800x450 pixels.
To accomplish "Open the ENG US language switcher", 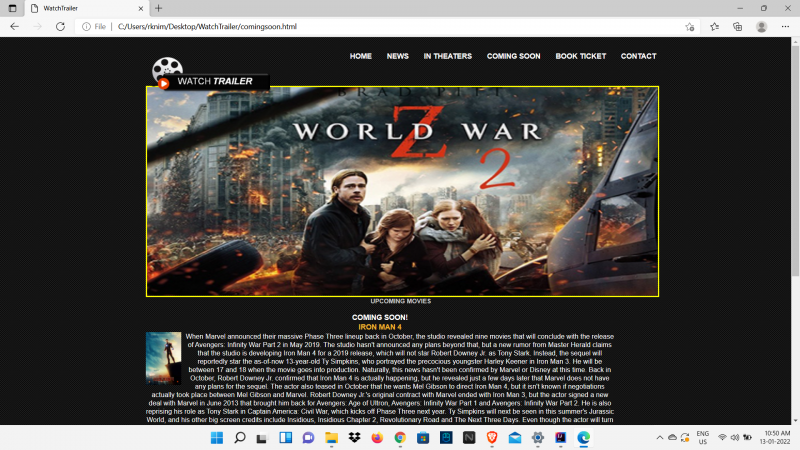I will [703, 438].
